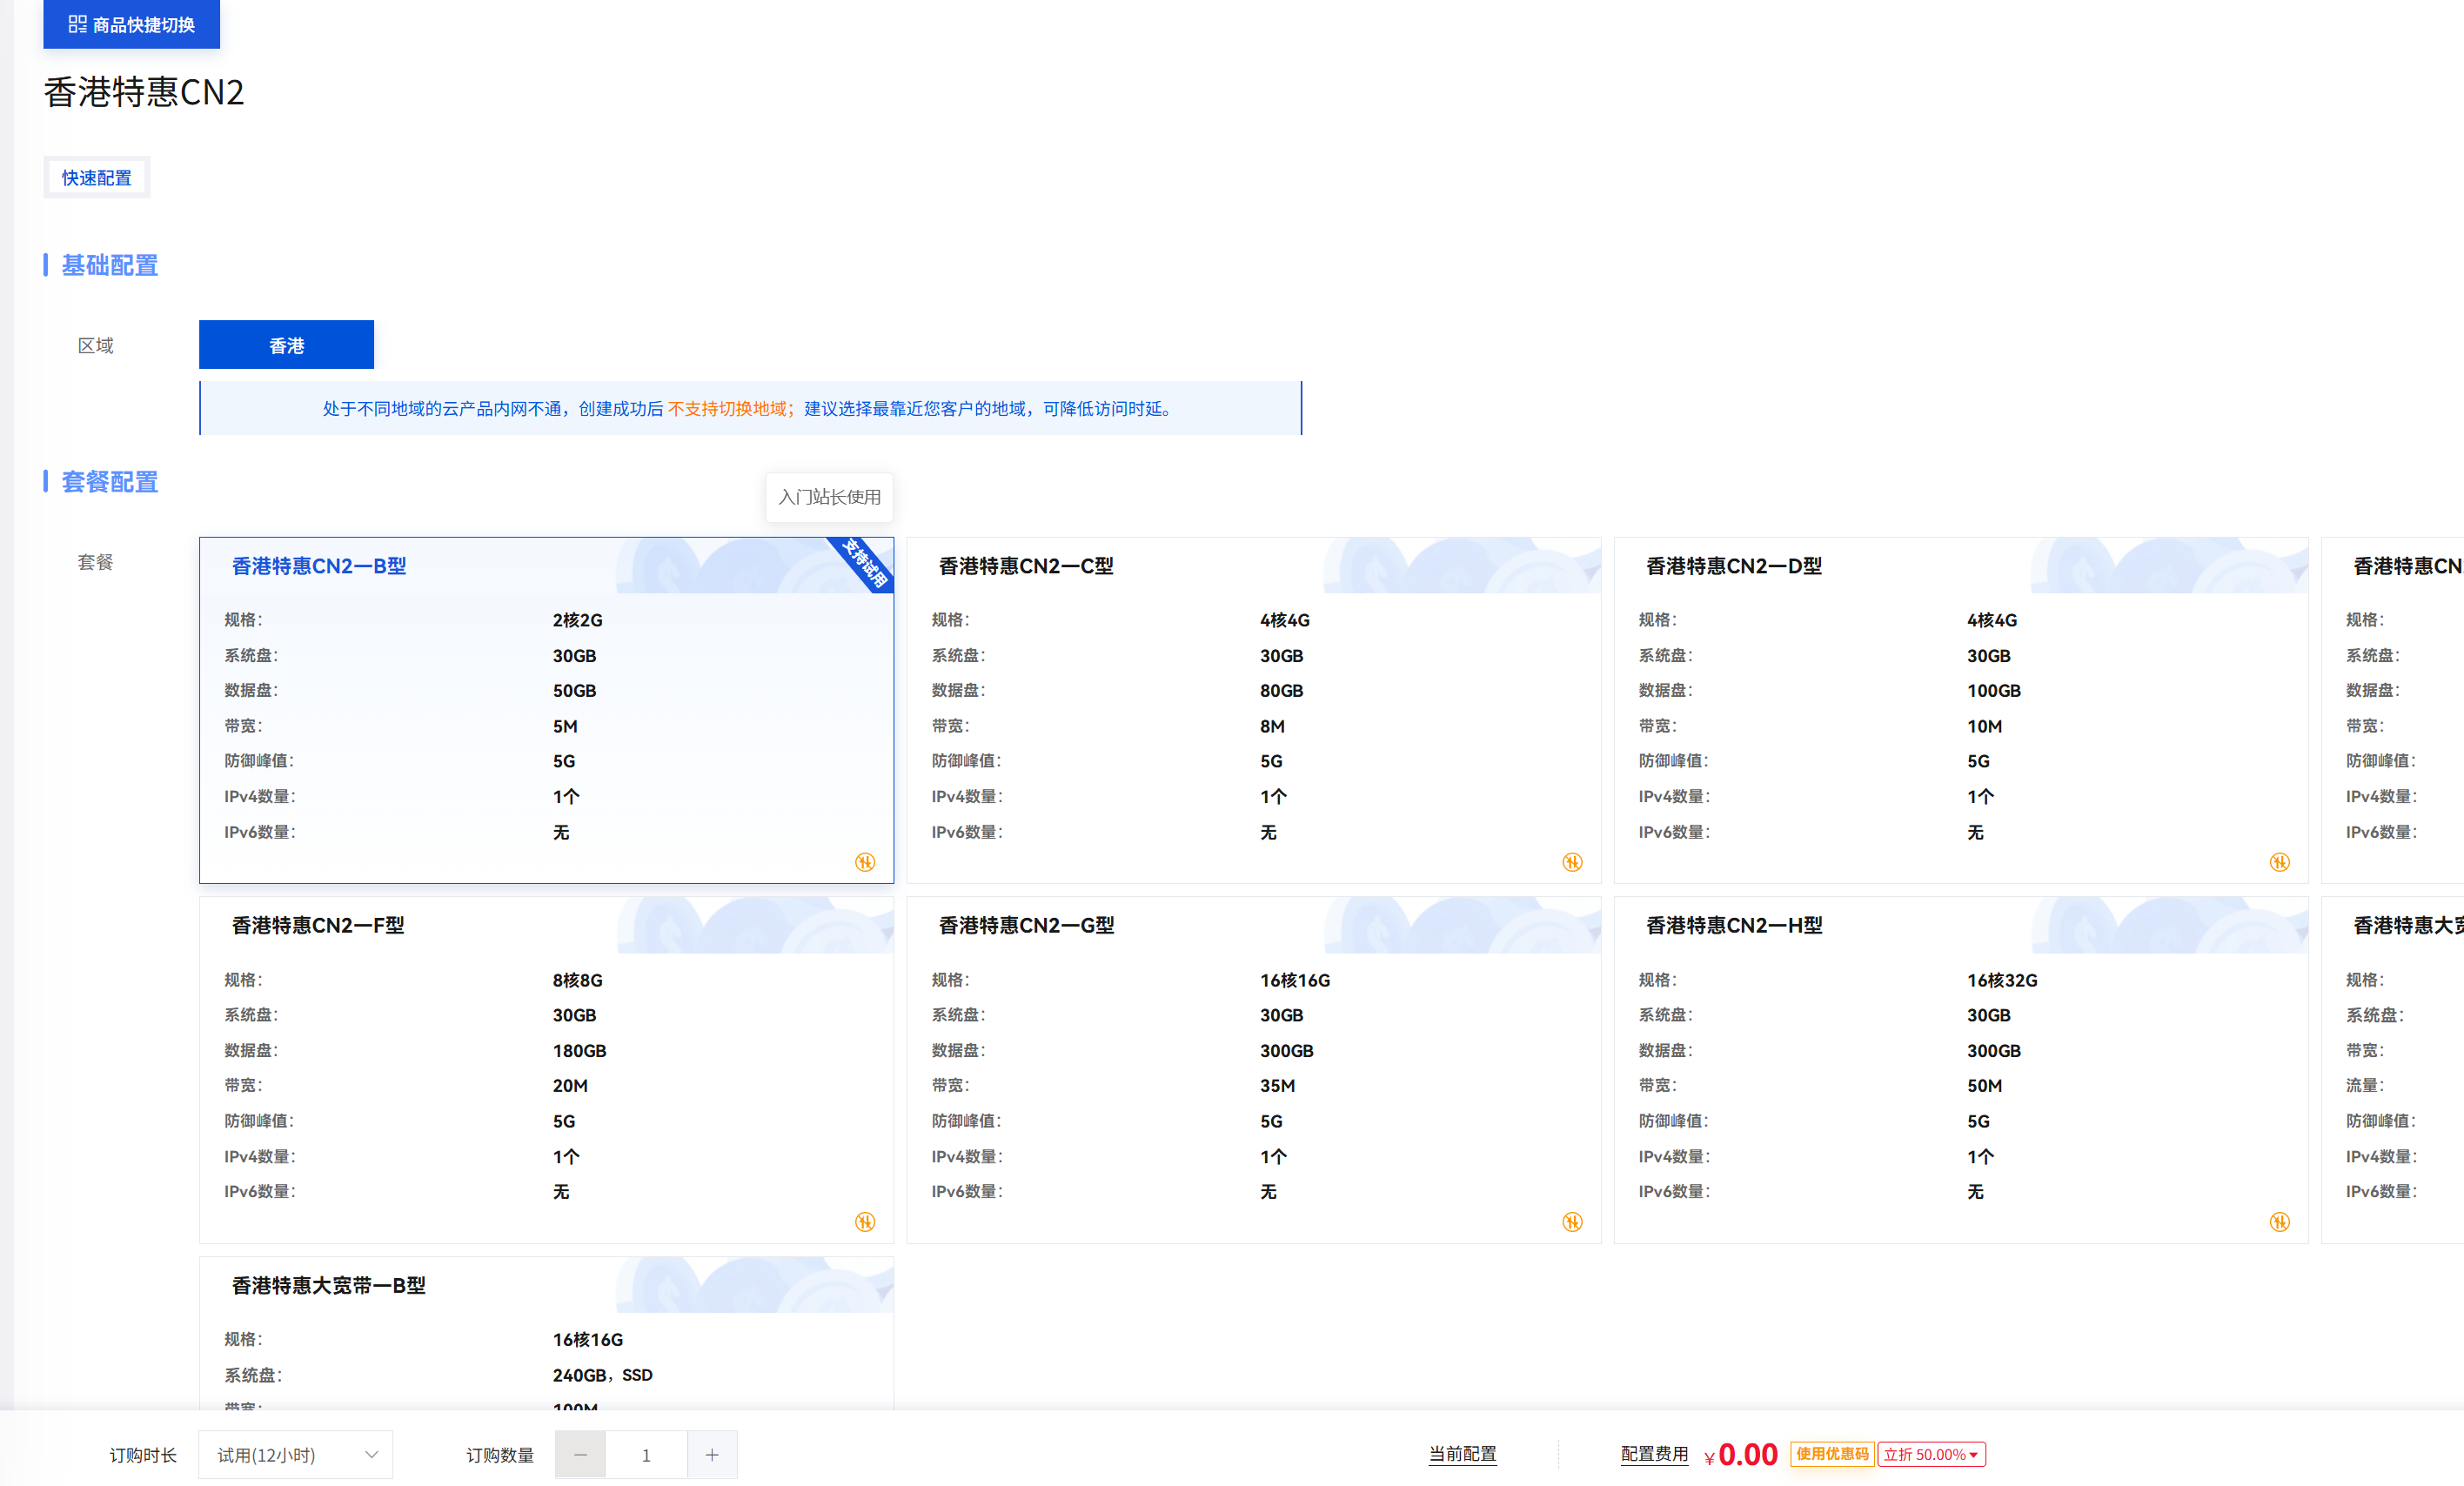
Task: Click the 35M bandwidth value
Action: [x=1277, y=1086]
